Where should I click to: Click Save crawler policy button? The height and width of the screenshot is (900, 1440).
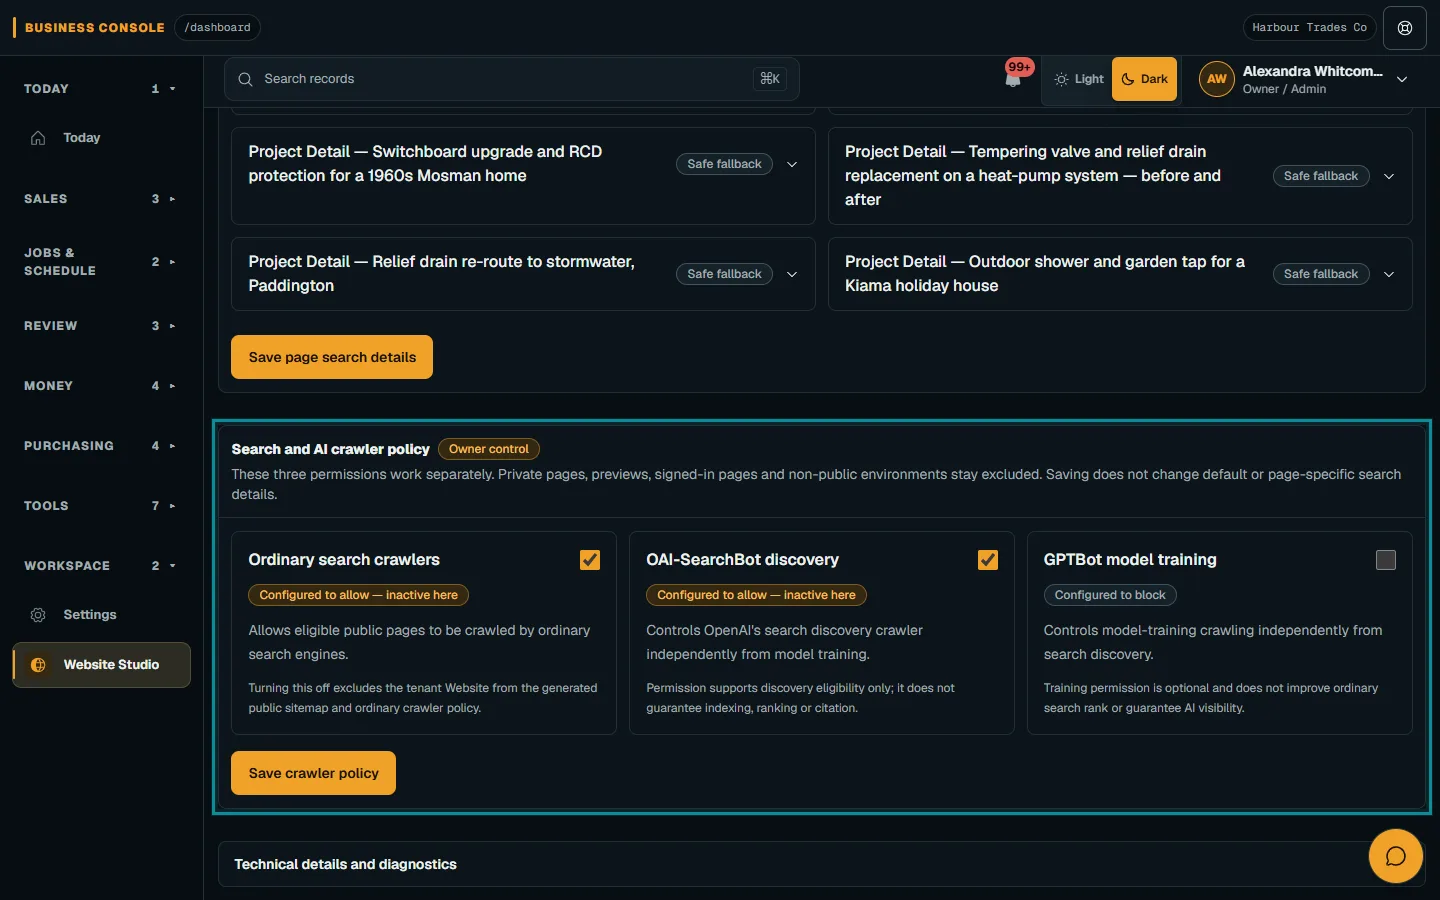pyautogui.click(x=313, y=773)
